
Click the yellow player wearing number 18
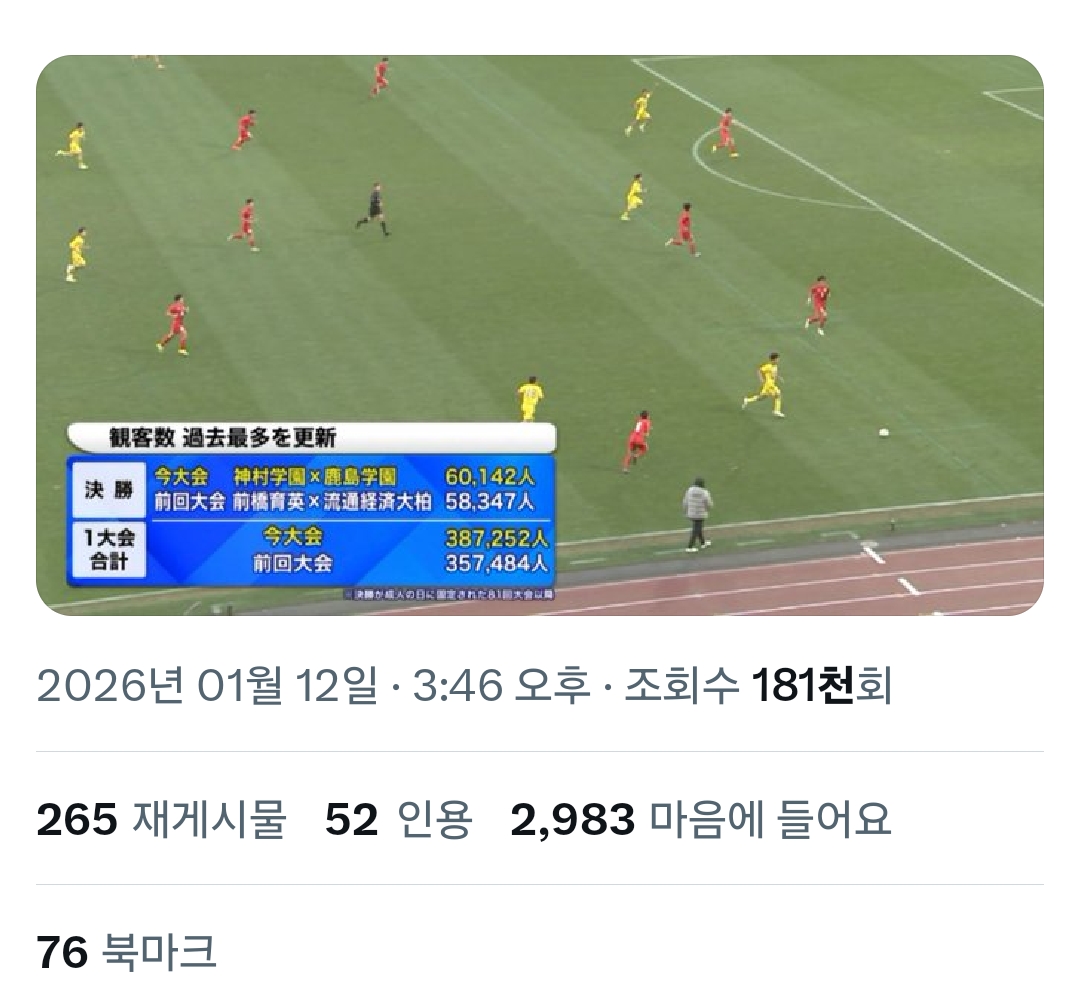pos(530,398)
